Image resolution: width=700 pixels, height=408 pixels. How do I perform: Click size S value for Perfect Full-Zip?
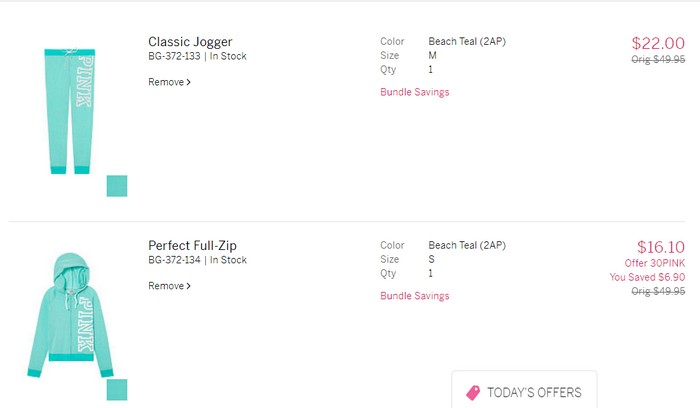pos(431,259)
